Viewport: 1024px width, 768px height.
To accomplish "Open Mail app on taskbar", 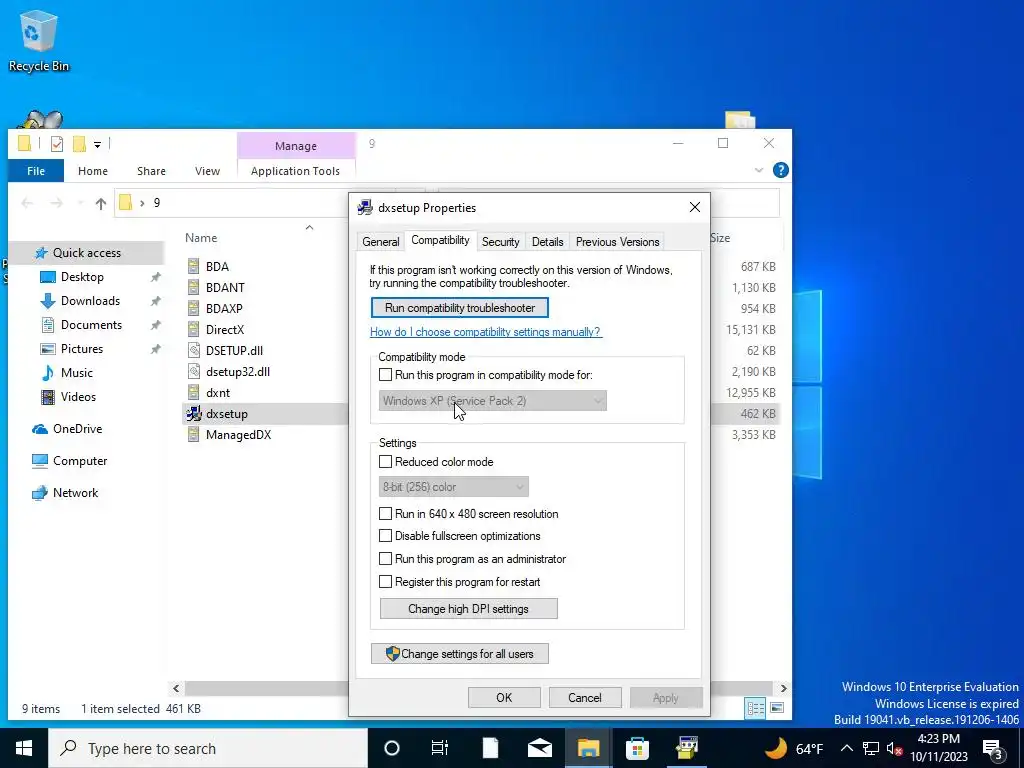I will click(x=539, y=748).
